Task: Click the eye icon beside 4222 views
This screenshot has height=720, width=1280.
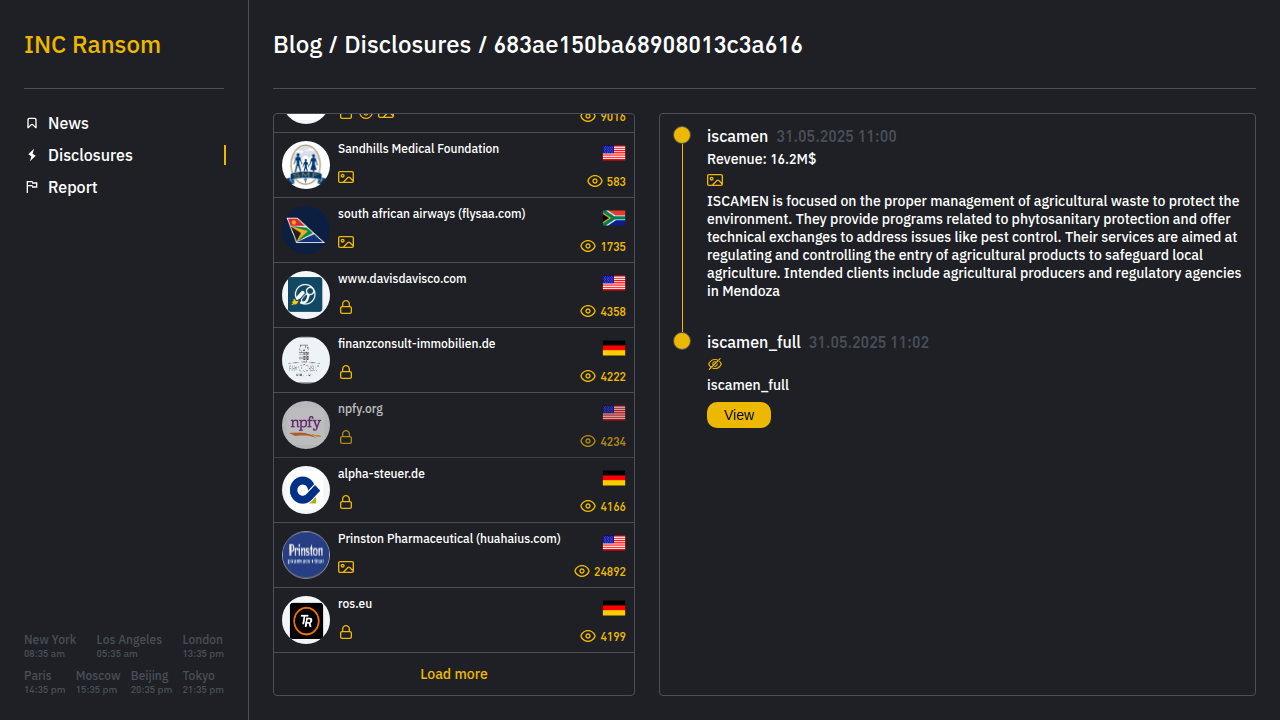Action: [x=588, y=376]
